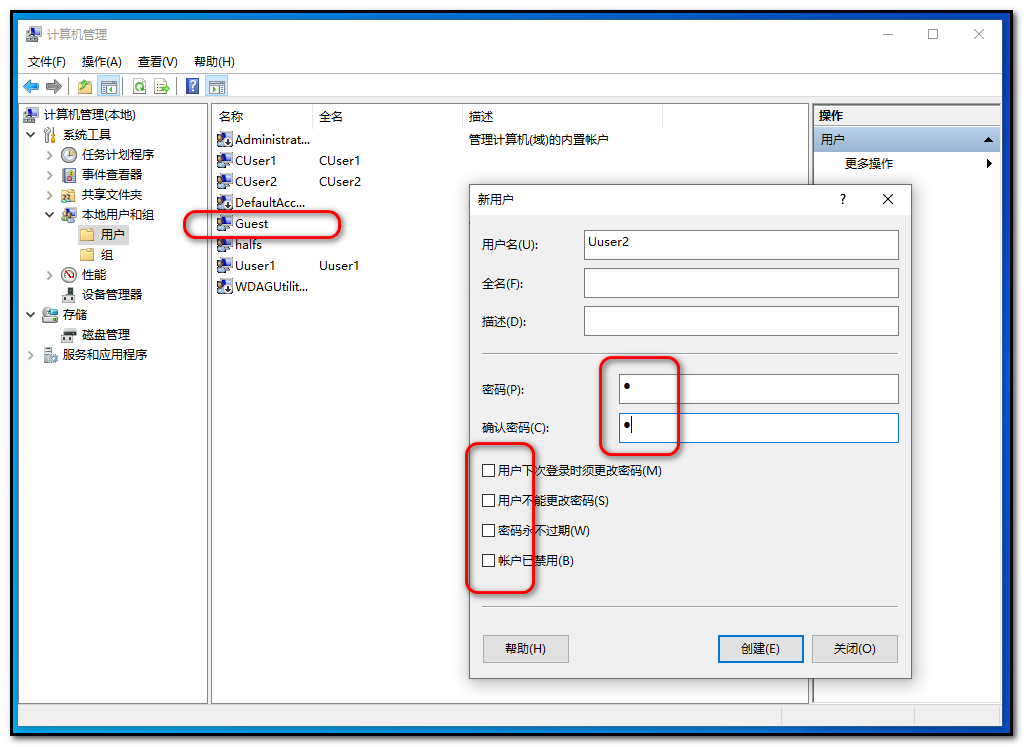Click the Up one level folder icon
This screenshot has height=747, width=1024.
click(85, 87)
